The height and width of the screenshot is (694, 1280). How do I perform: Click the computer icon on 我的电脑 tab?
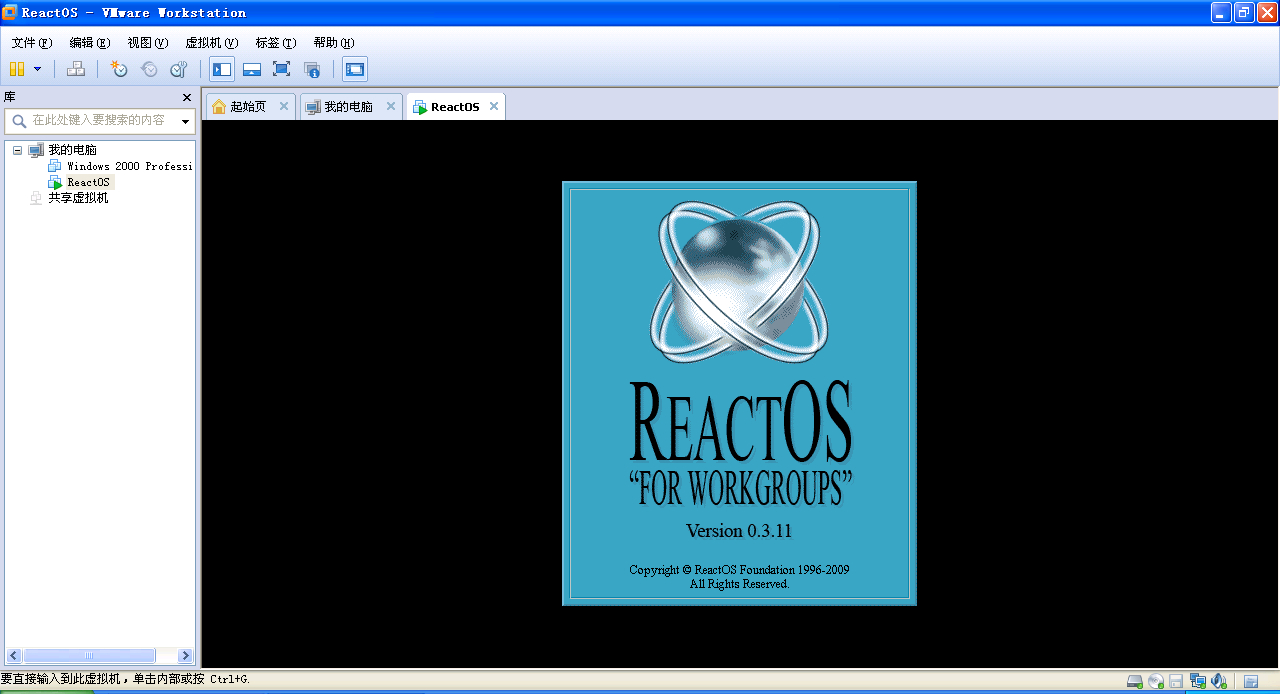tap(313, 107)
